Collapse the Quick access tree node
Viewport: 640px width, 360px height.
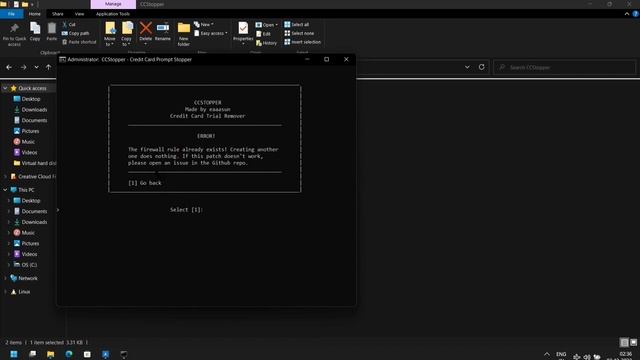(x=5, y=88)
